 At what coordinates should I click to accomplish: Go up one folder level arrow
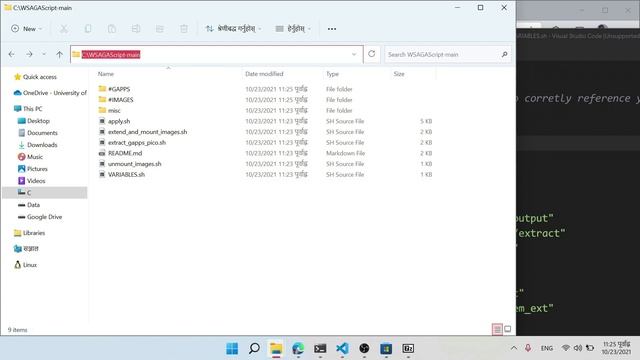click(x=60, y=54)
